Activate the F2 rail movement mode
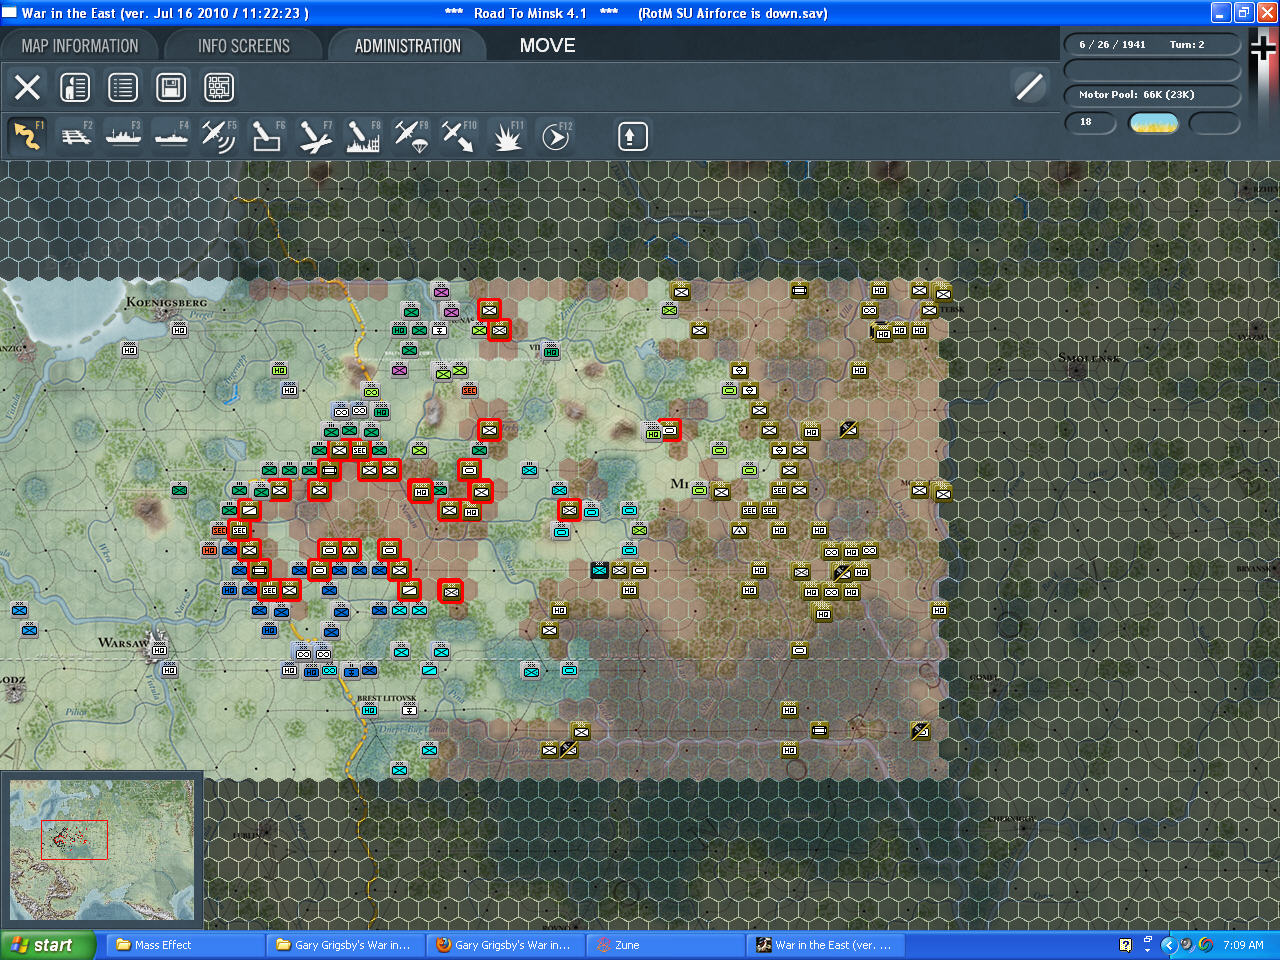 coord(76,136)
